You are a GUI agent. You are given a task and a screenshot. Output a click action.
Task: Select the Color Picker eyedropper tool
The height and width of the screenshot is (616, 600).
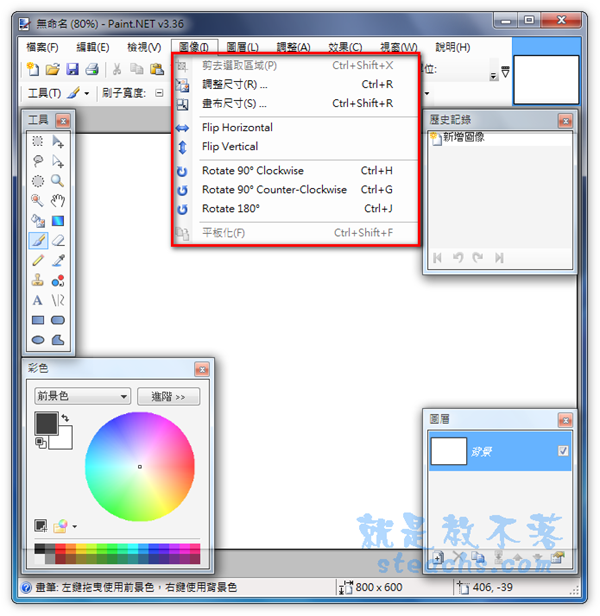tap(58, 260)
